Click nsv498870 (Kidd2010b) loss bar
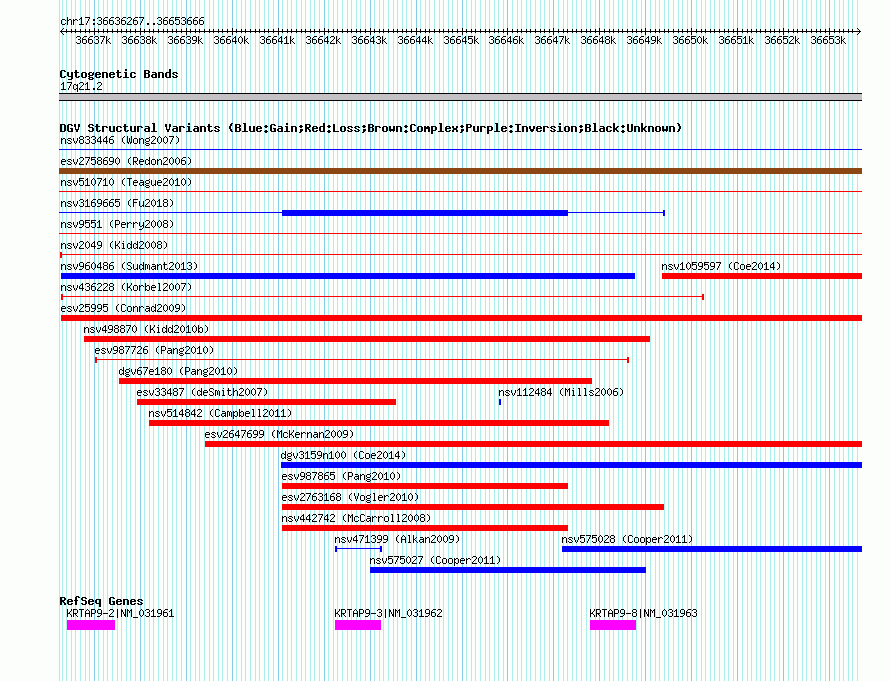The width and height of the screenshot is (890, 681). (367, 339)
